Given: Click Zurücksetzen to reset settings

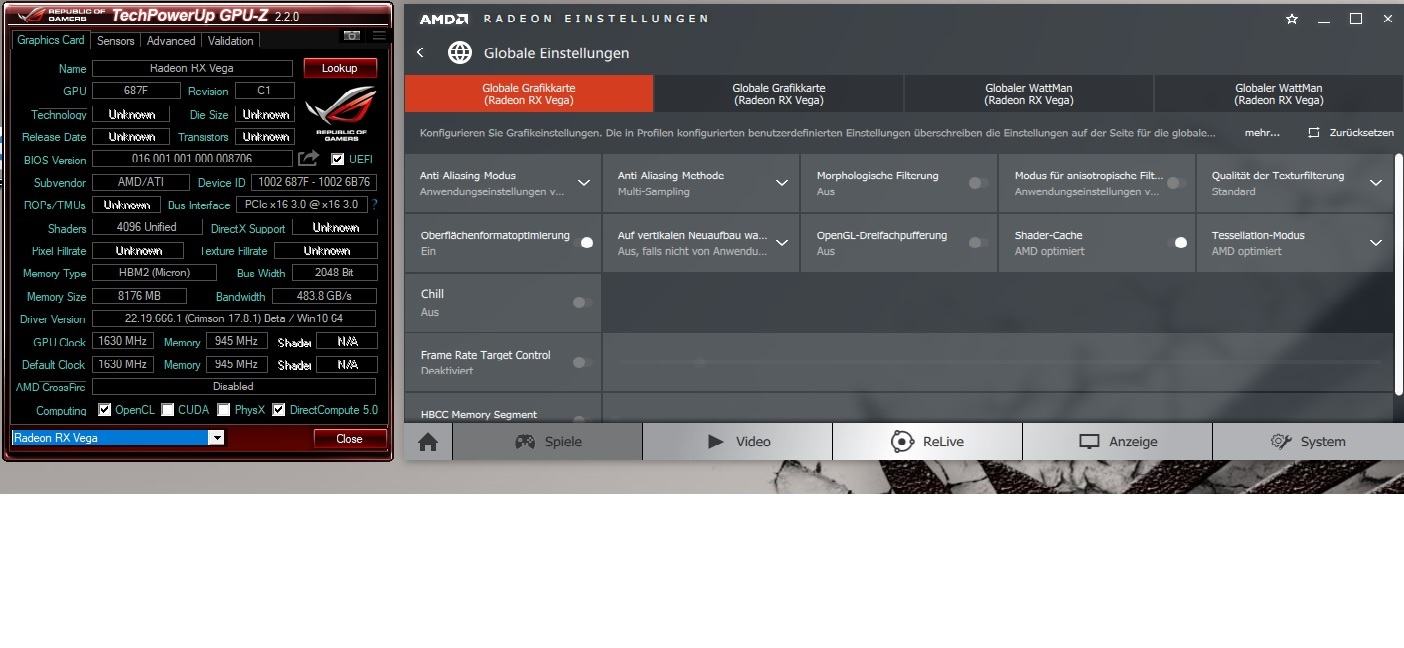Looking at the screenshot, I should (x=1351, y=133).
